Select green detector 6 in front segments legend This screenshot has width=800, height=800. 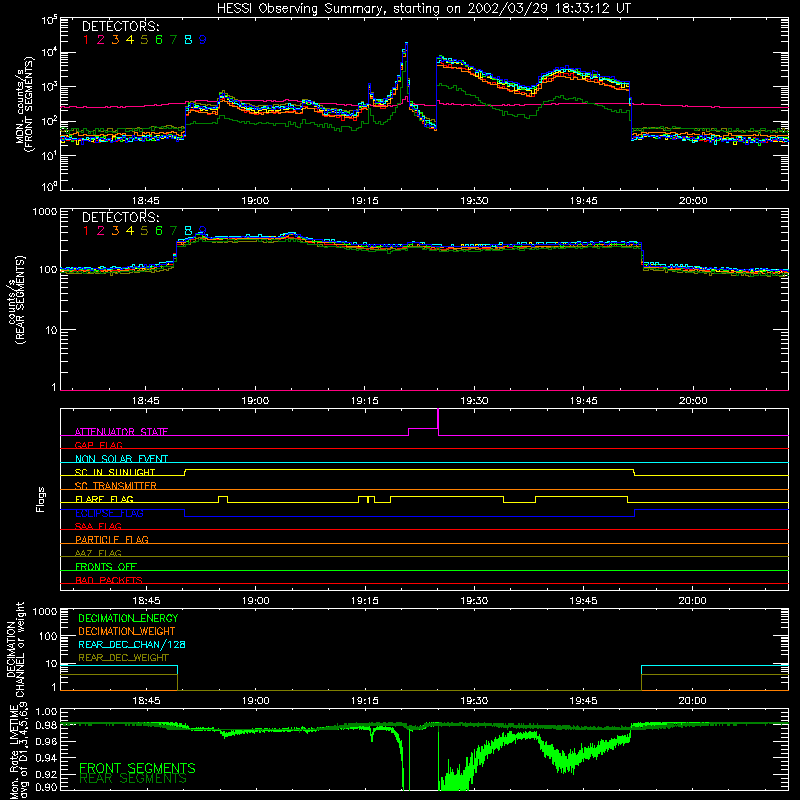[x=159, y=40]
